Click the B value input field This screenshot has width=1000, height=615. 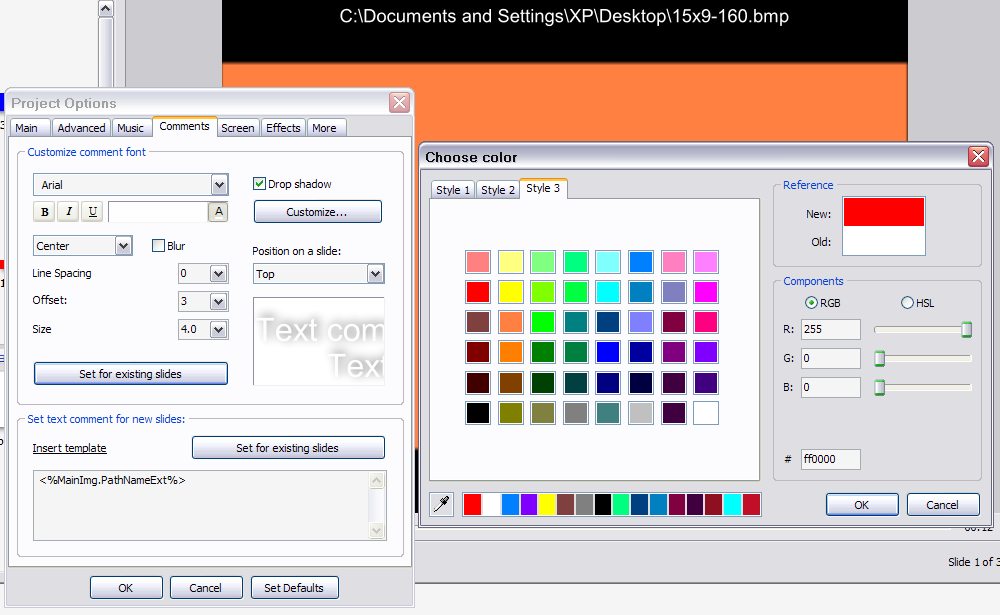pyautogui.click(x=831, y=387)
